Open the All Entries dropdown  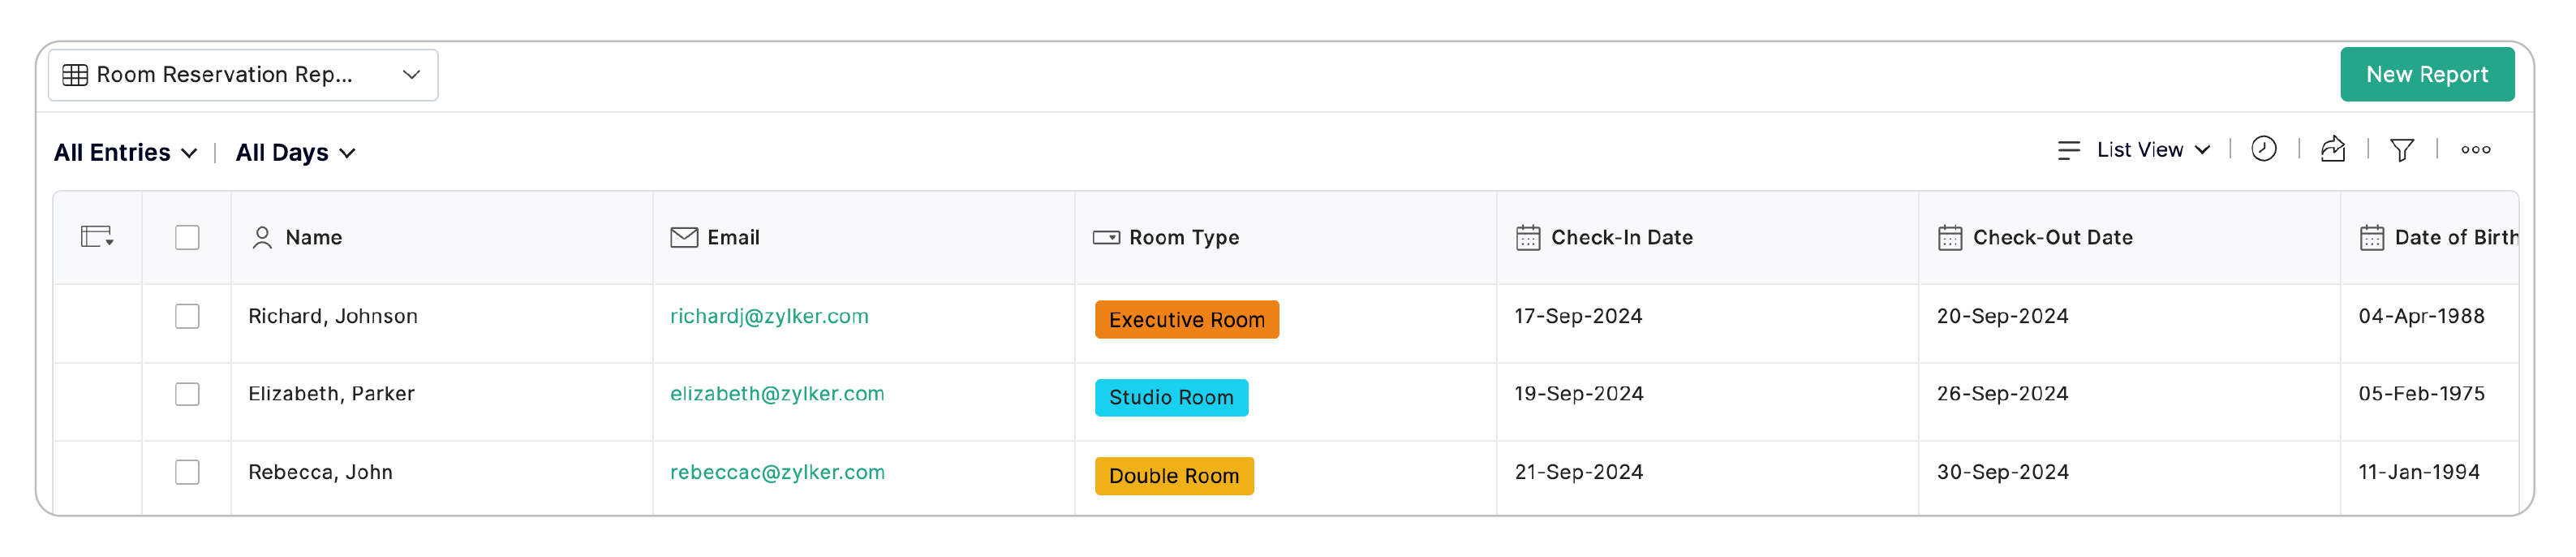click(125, 153)
